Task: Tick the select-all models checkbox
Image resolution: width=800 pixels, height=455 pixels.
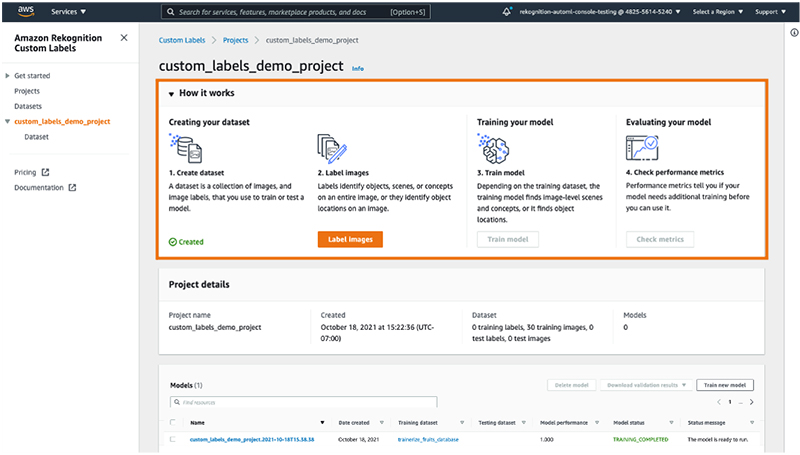Action: click(x=172, y=422)
